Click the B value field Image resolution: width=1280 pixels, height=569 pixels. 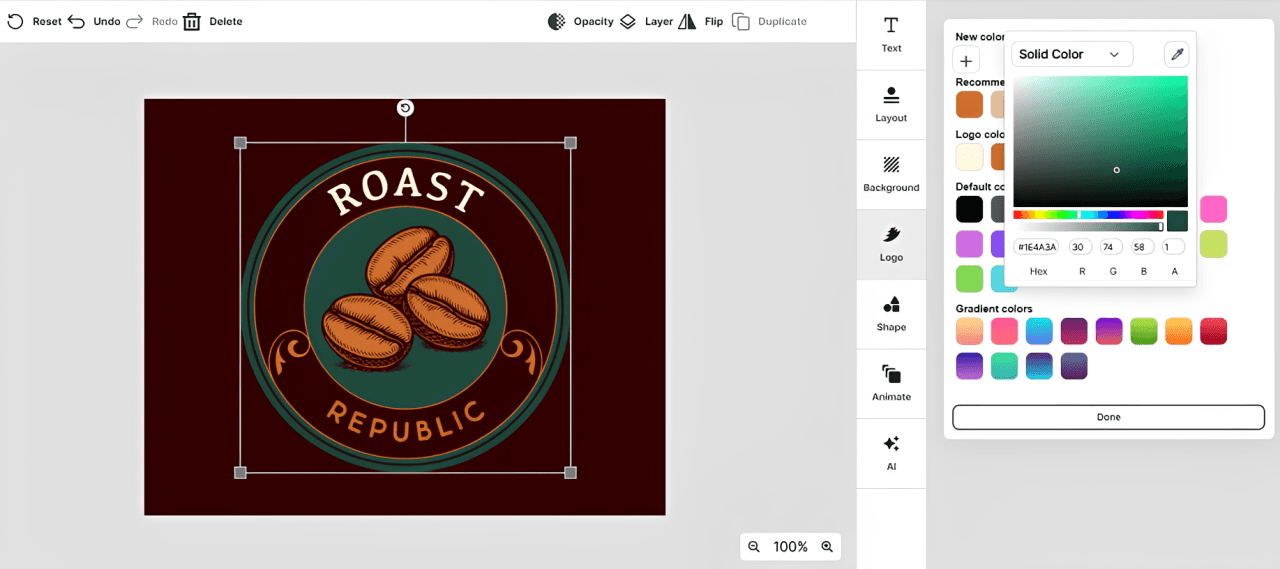(1143, 247)
